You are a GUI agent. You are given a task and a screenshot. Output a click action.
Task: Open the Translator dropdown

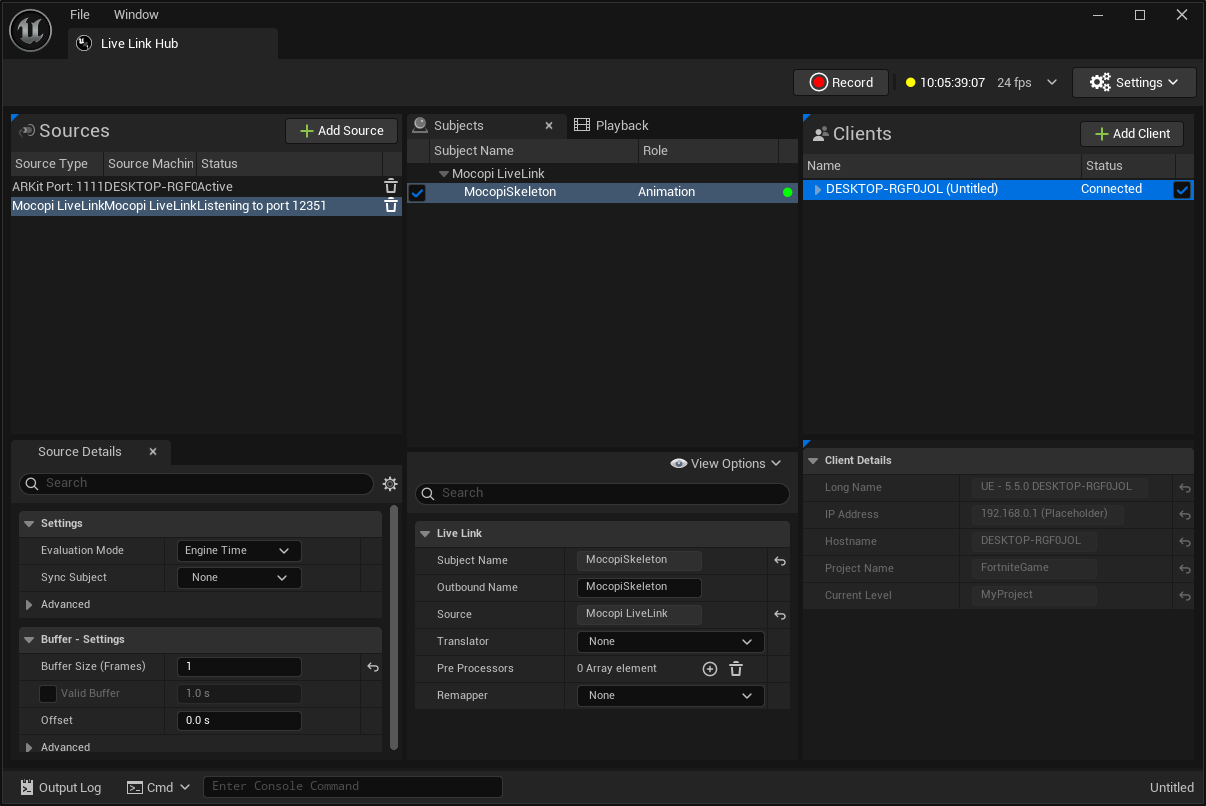[x=670, y=642]
